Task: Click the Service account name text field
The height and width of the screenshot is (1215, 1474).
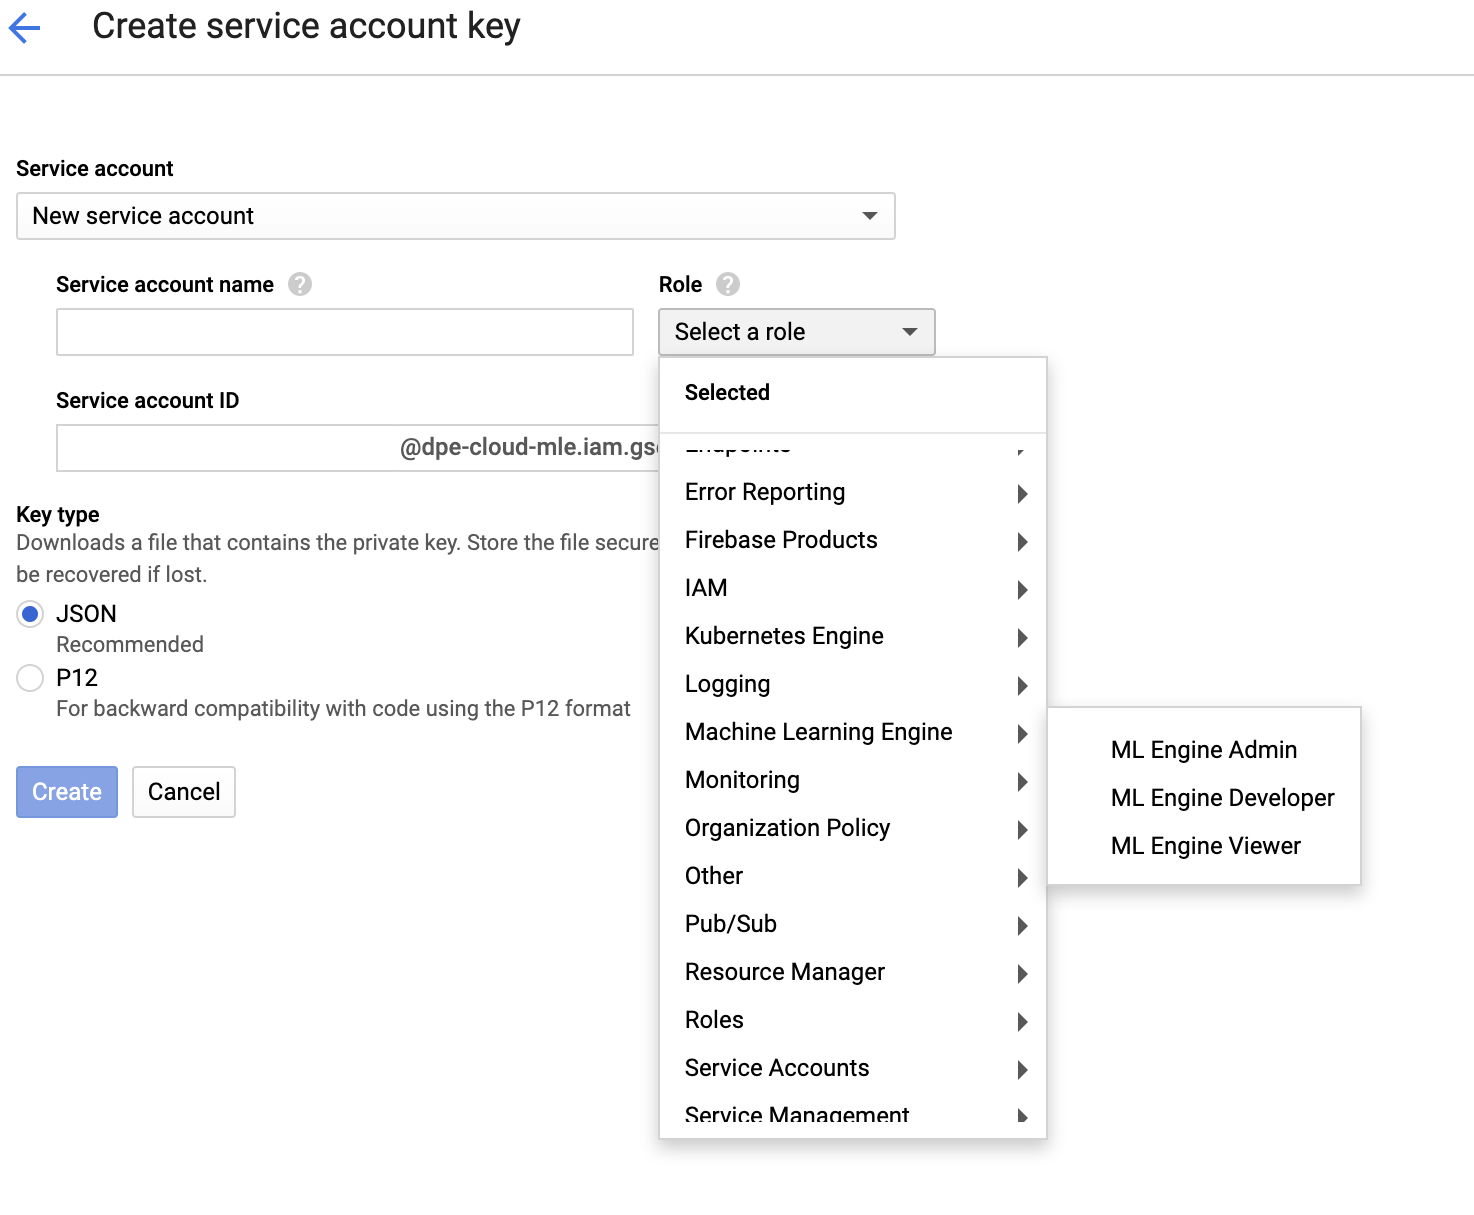Action: [x=344, y=332]
